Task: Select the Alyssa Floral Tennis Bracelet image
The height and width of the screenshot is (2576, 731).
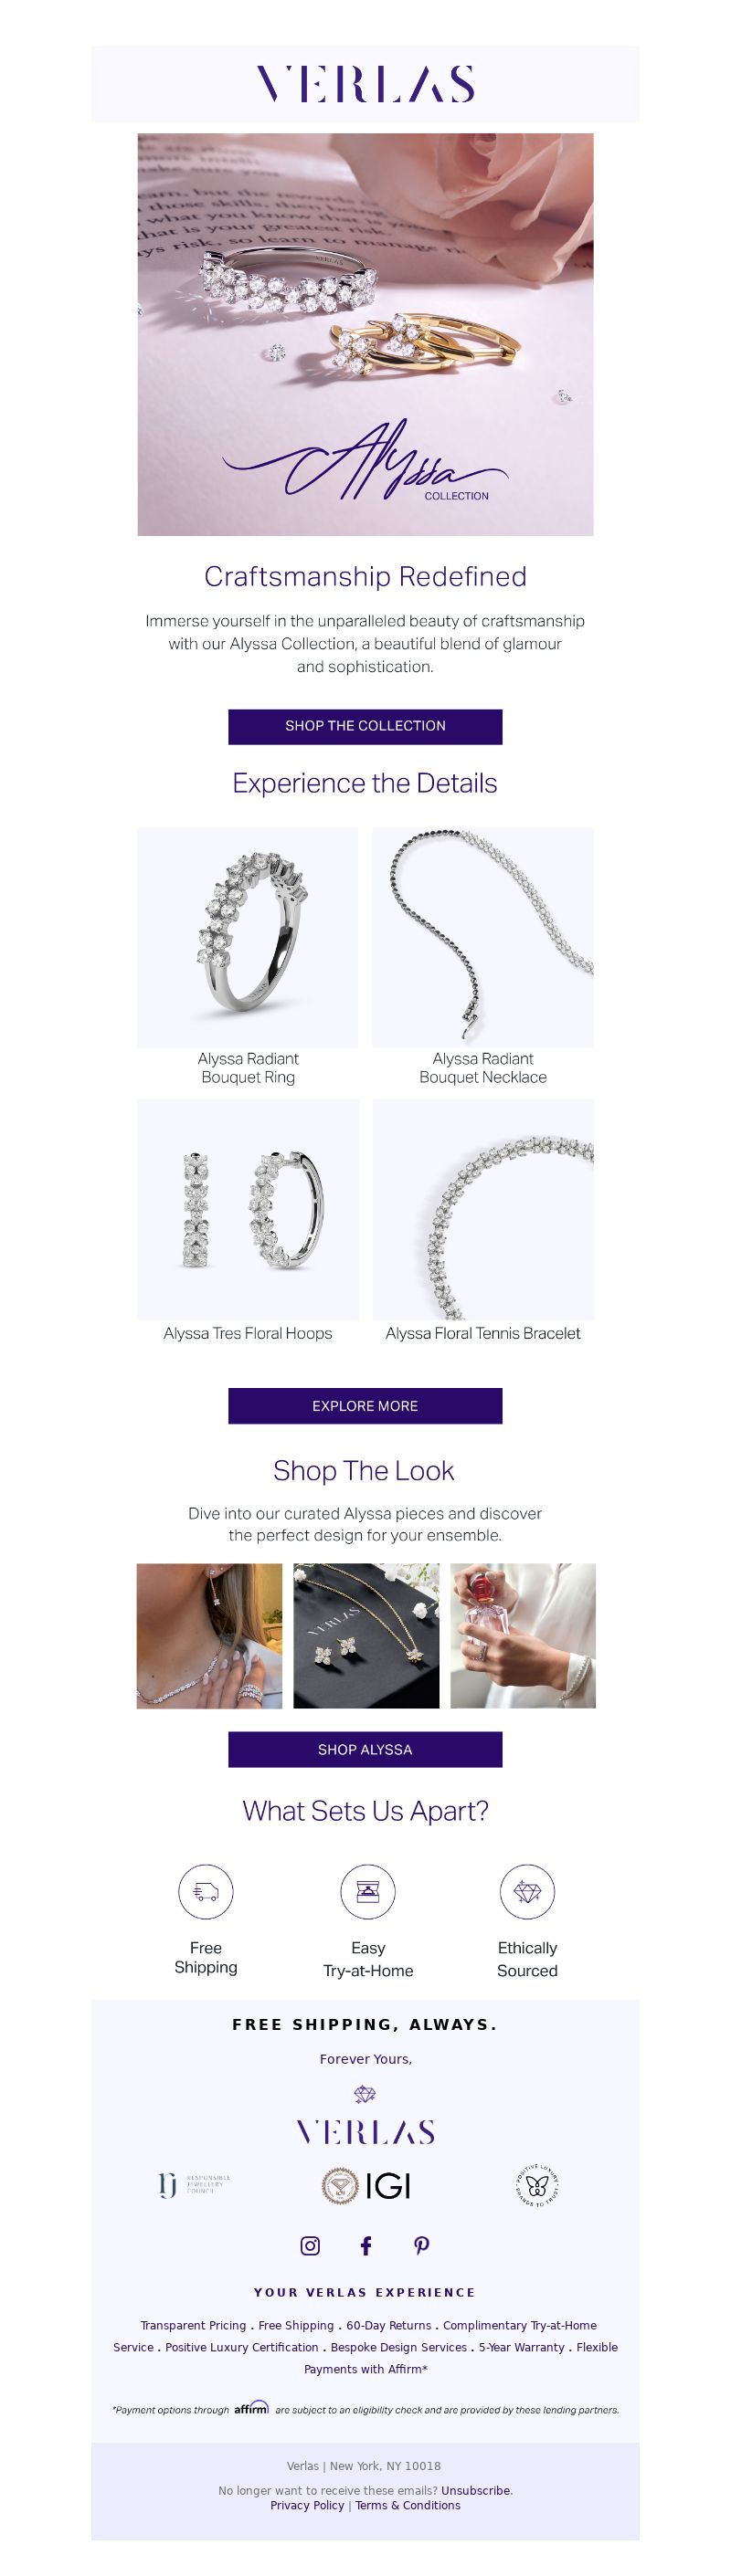Action: pyautogui.click(x=483, y=1210)
